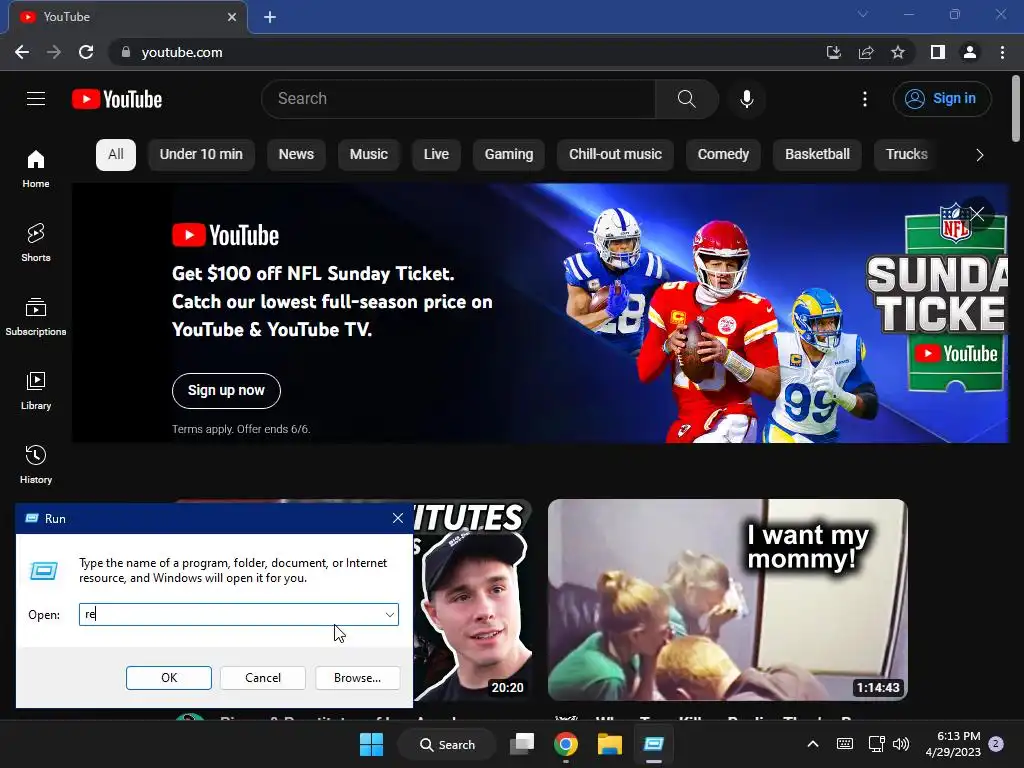
Task: Select the News chip
Action: pyautogui.click(x=296, y=155)
